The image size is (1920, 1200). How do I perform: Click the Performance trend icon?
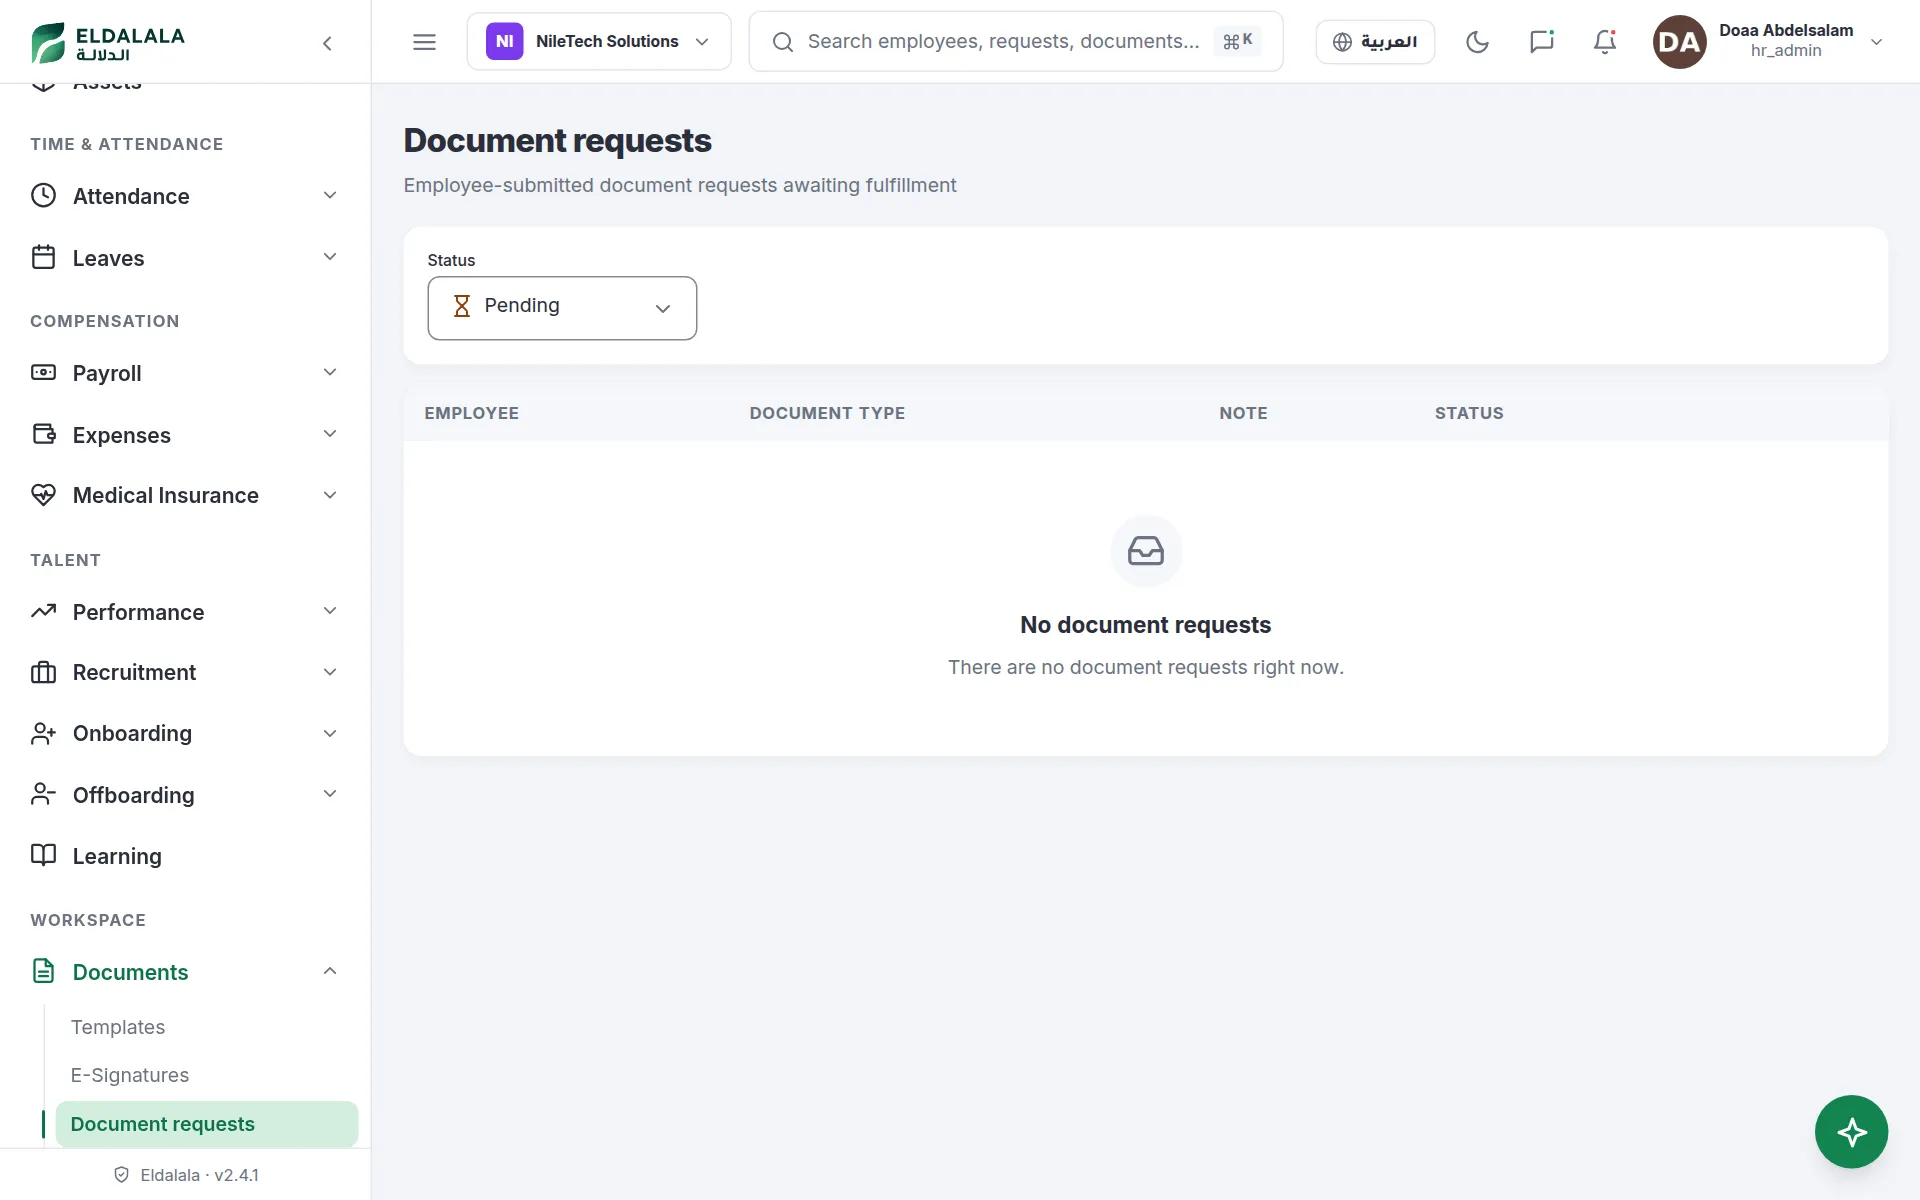click(43, 611)
